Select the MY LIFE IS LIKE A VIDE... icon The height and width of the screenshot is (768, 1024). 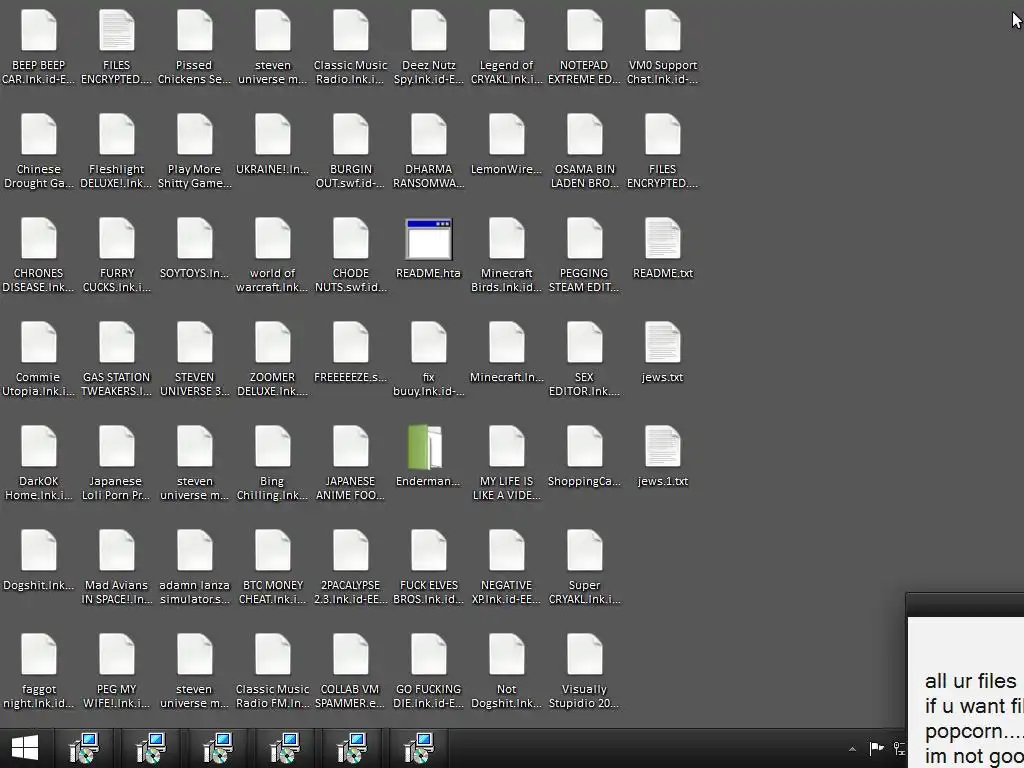pos(507,446)
